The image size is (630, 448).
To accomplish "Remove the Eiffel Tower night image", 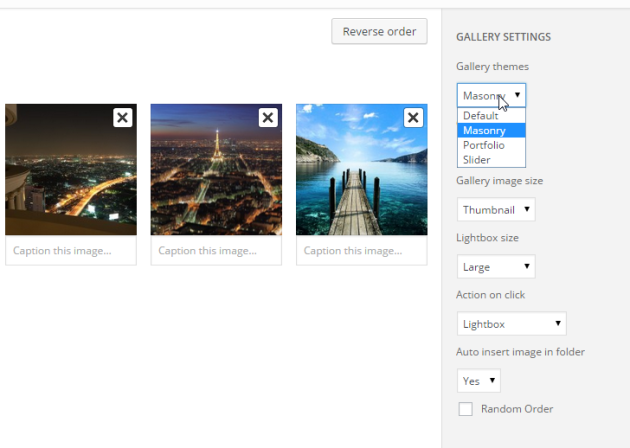I will click(268, 118).
